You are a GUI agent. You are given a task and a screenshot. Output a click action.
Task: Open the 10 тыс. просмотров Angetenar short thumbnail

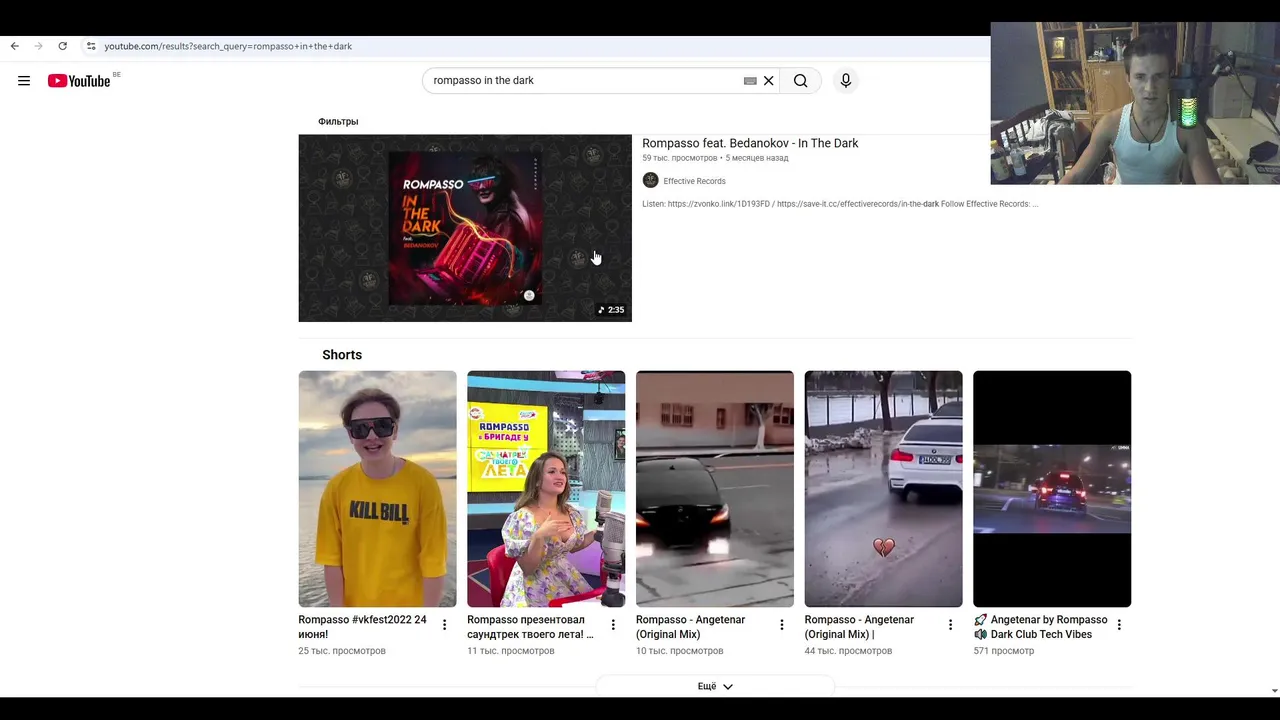[715, 489]
